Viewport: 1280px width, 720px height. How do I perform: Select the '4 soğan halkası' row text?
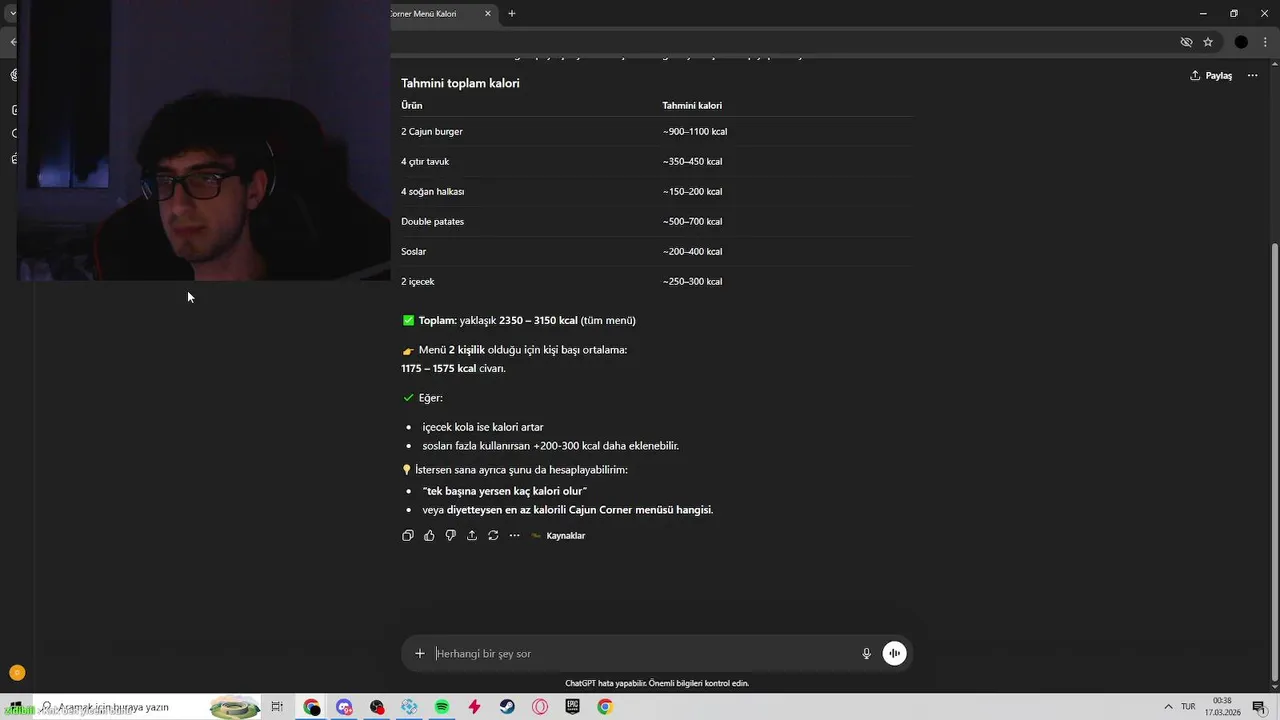tap(433, 192)
